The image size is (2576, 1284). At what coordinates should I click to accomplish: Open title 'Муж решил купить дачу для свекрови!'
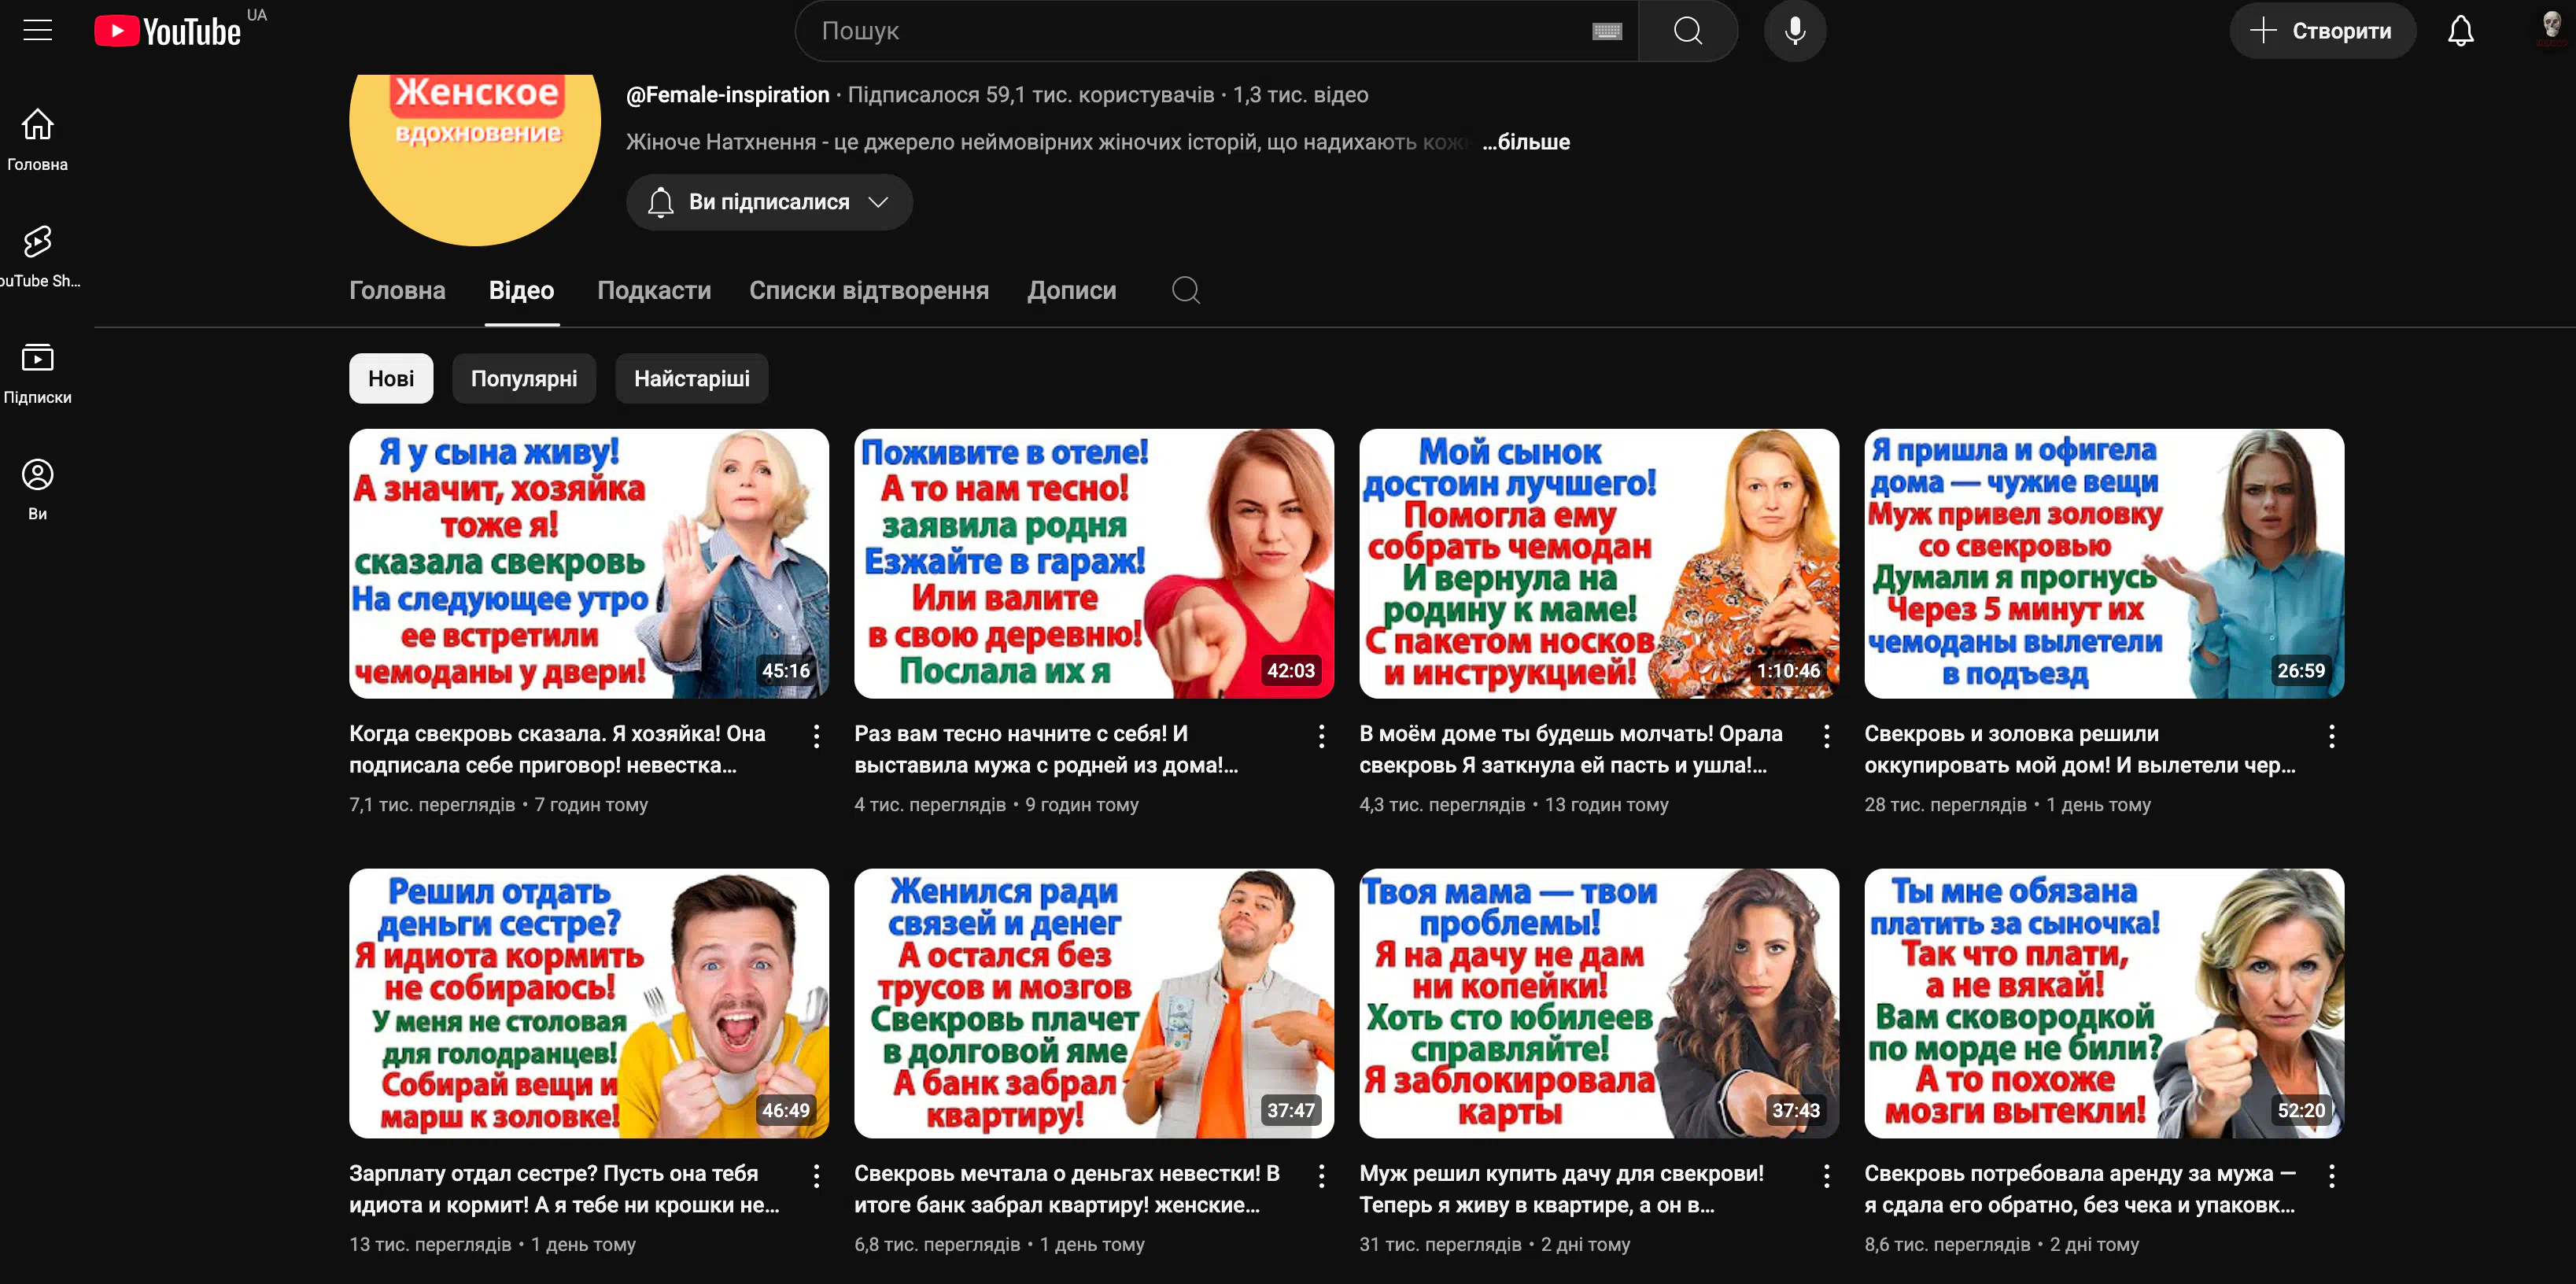[1562, 1189]
